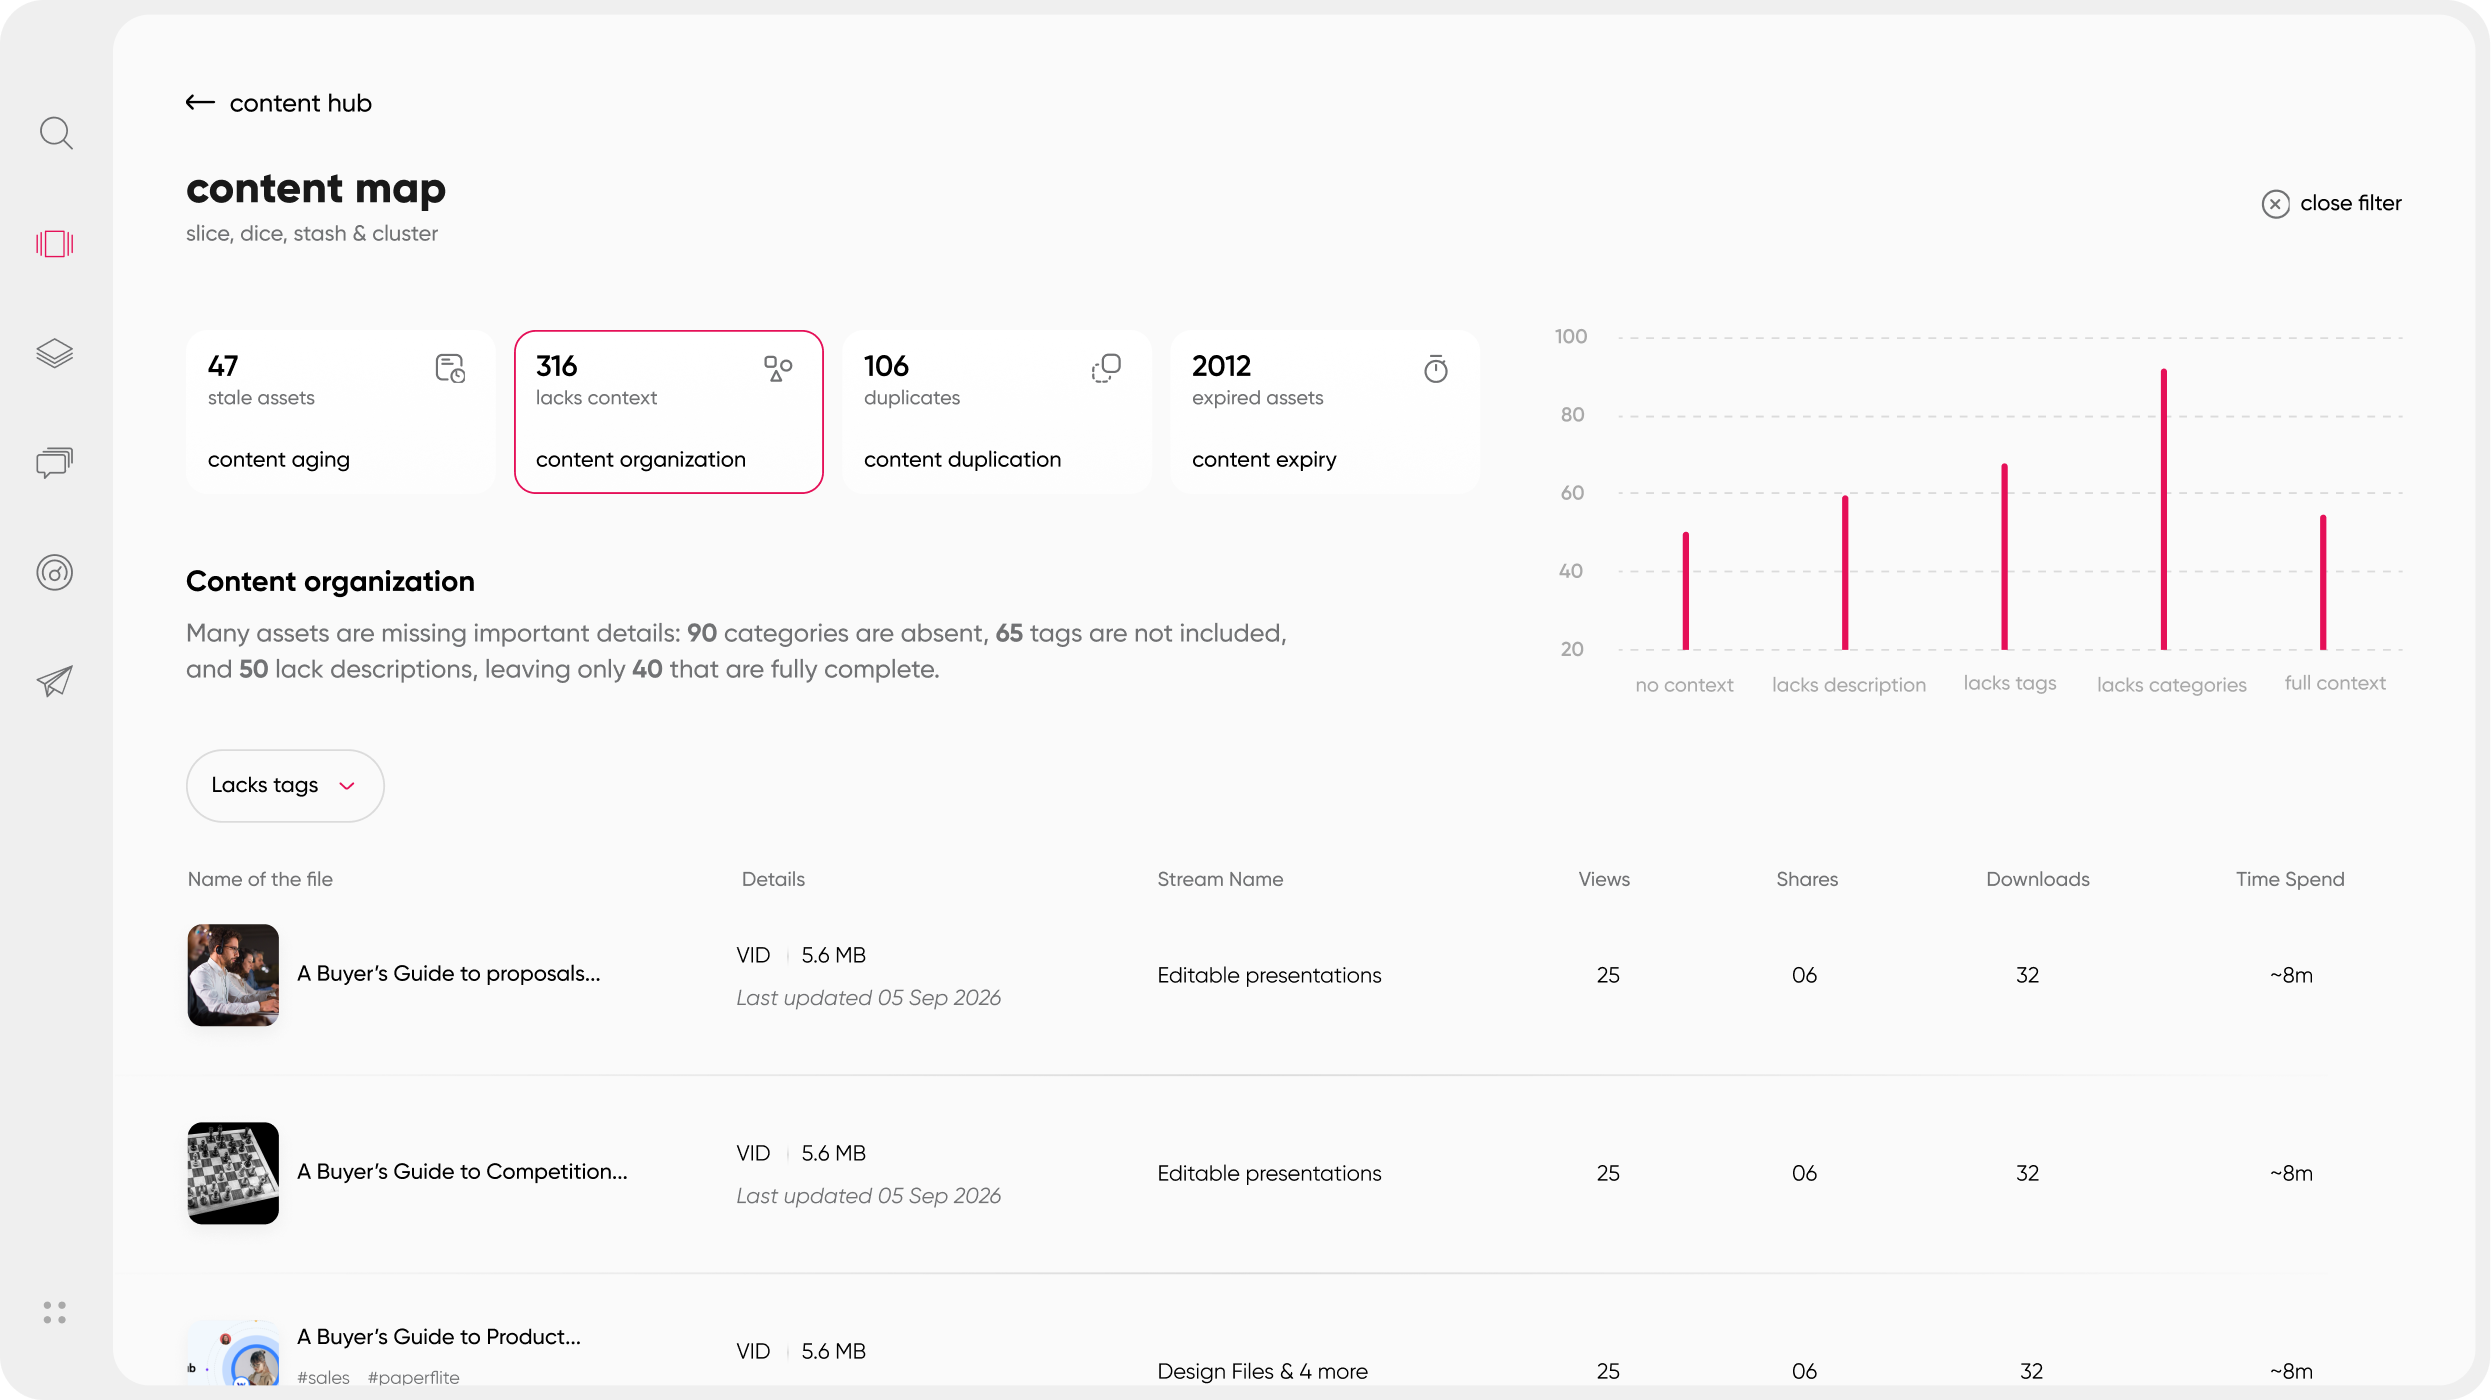
Task: Click the duplicates copy icon
Action: pyautogui.click(x=1106, y=368)
